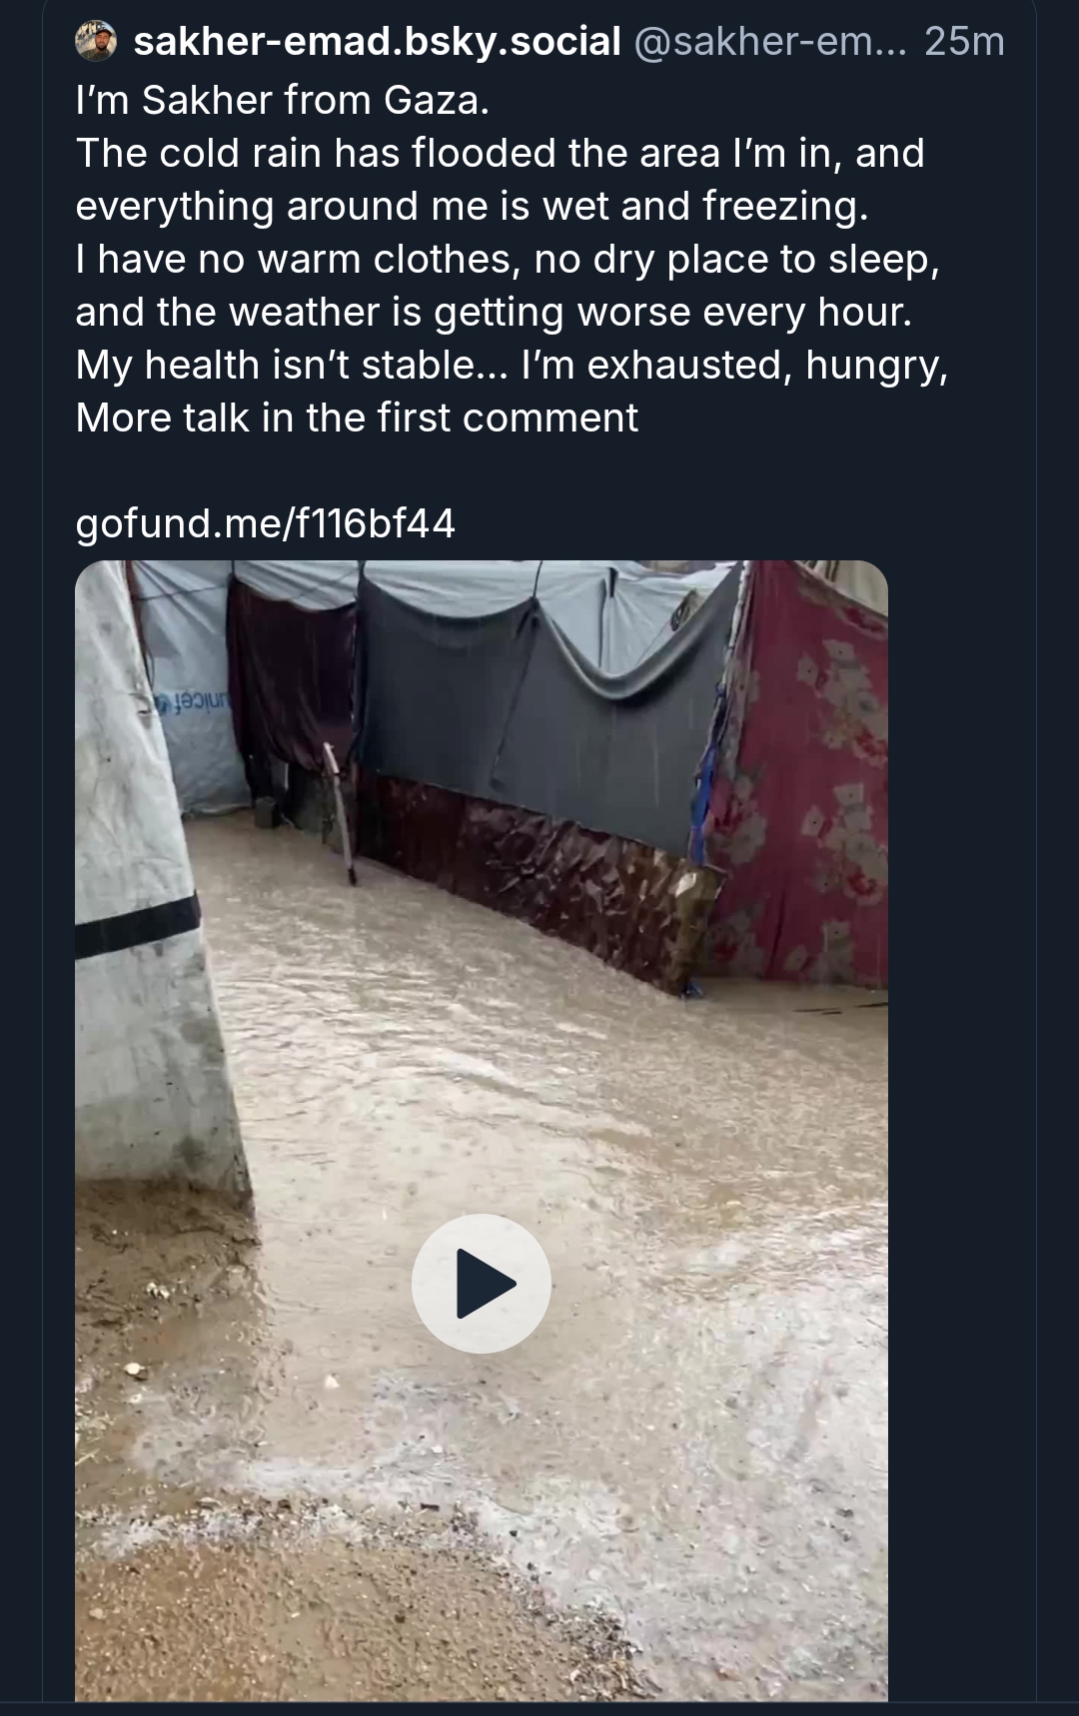Click the "I'm Sakher from Gaza." line
This screenshot has width=1079, height=1716.
(282, 100)
